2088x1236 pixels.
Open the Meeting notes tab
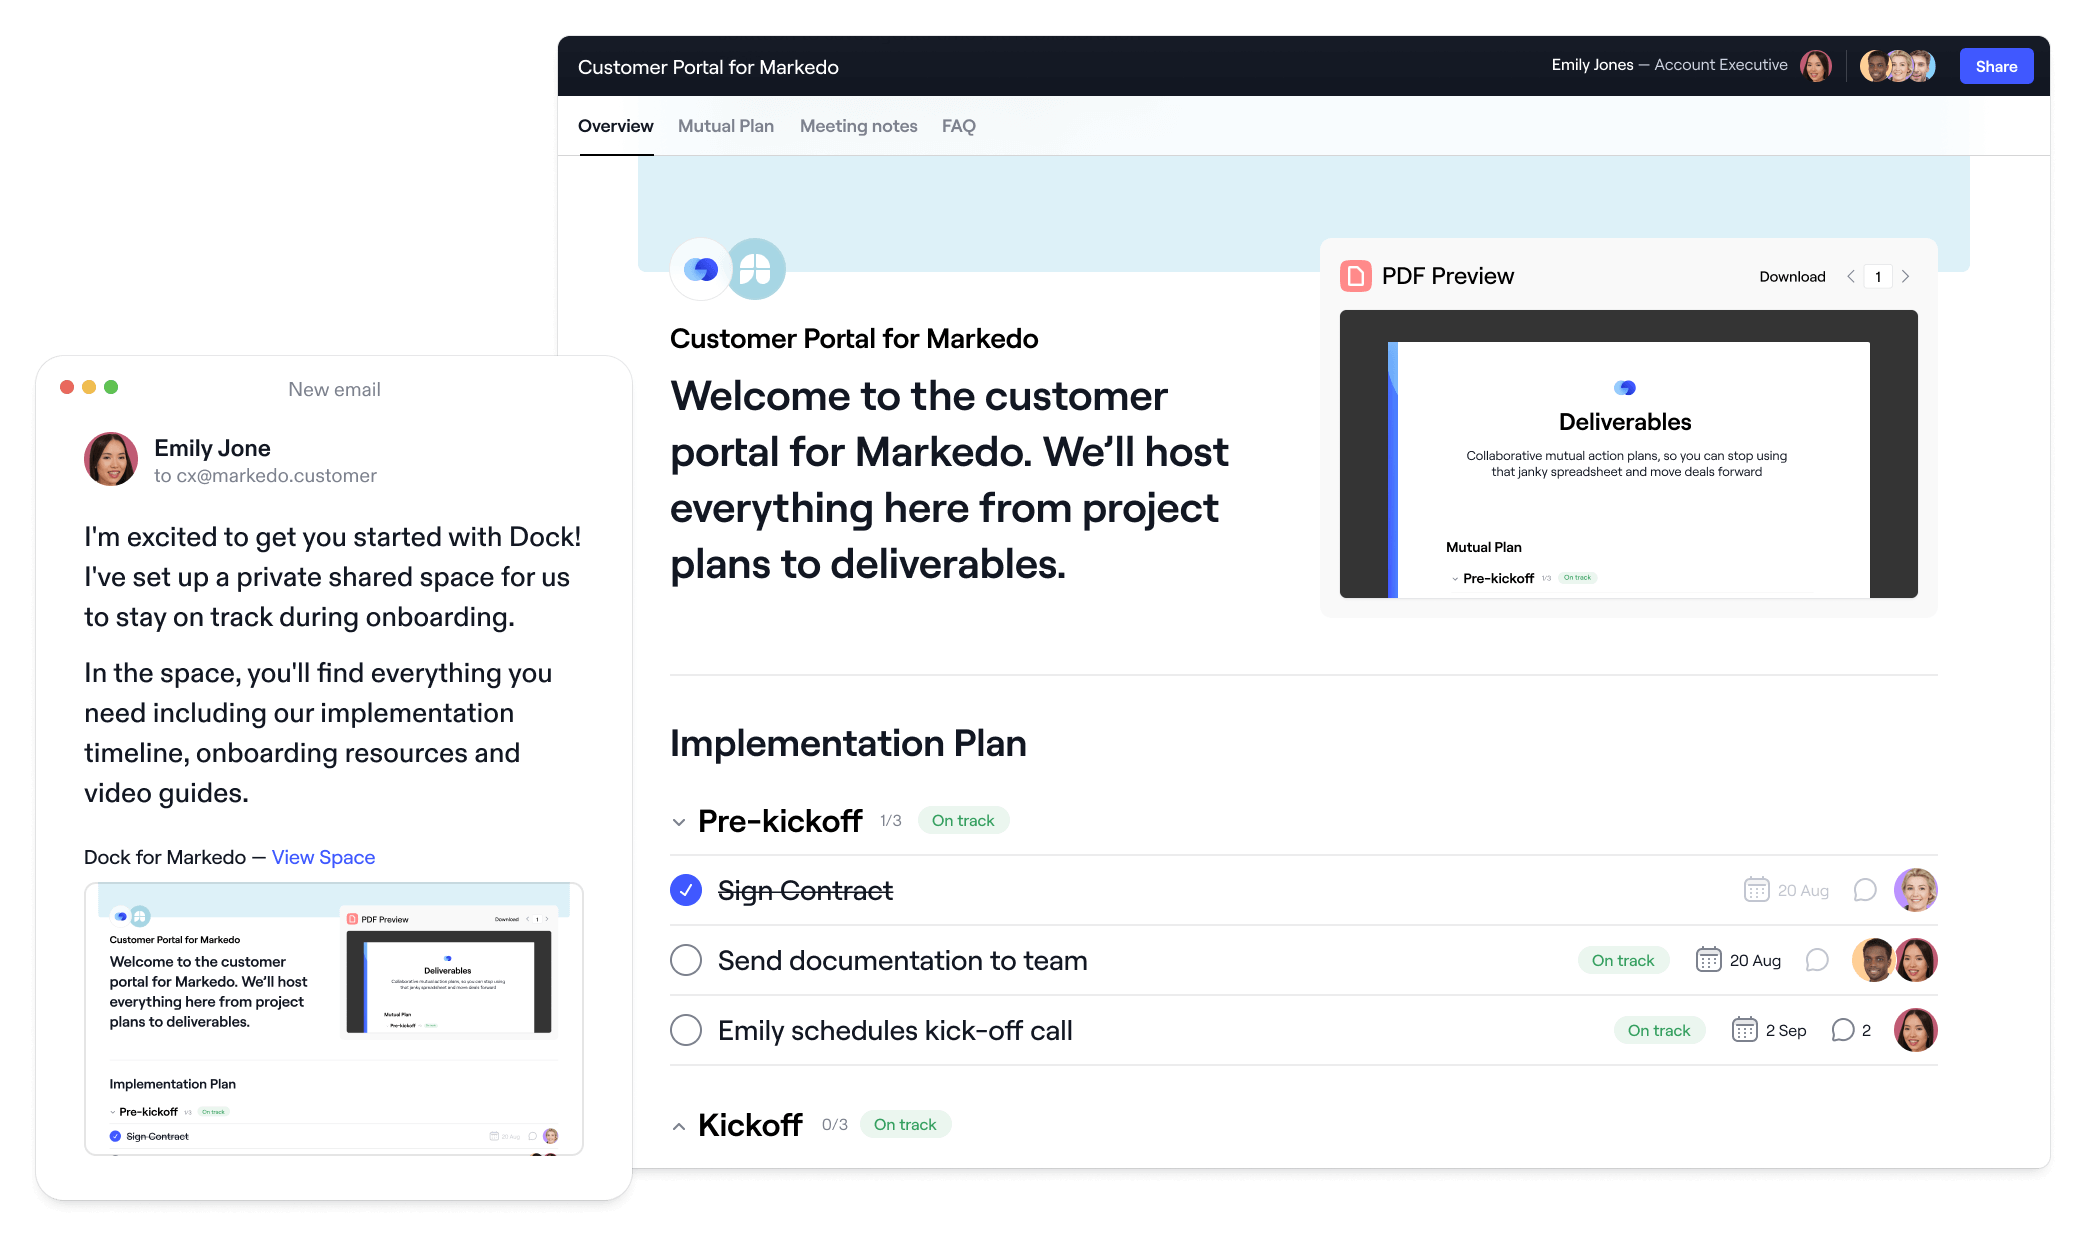(x=857, y=125)
